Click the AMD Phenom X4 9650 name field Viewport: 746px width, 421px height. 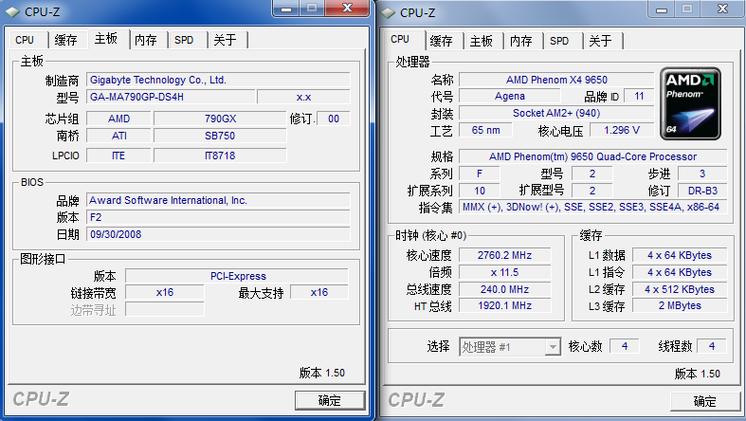(x=560, y=80)
